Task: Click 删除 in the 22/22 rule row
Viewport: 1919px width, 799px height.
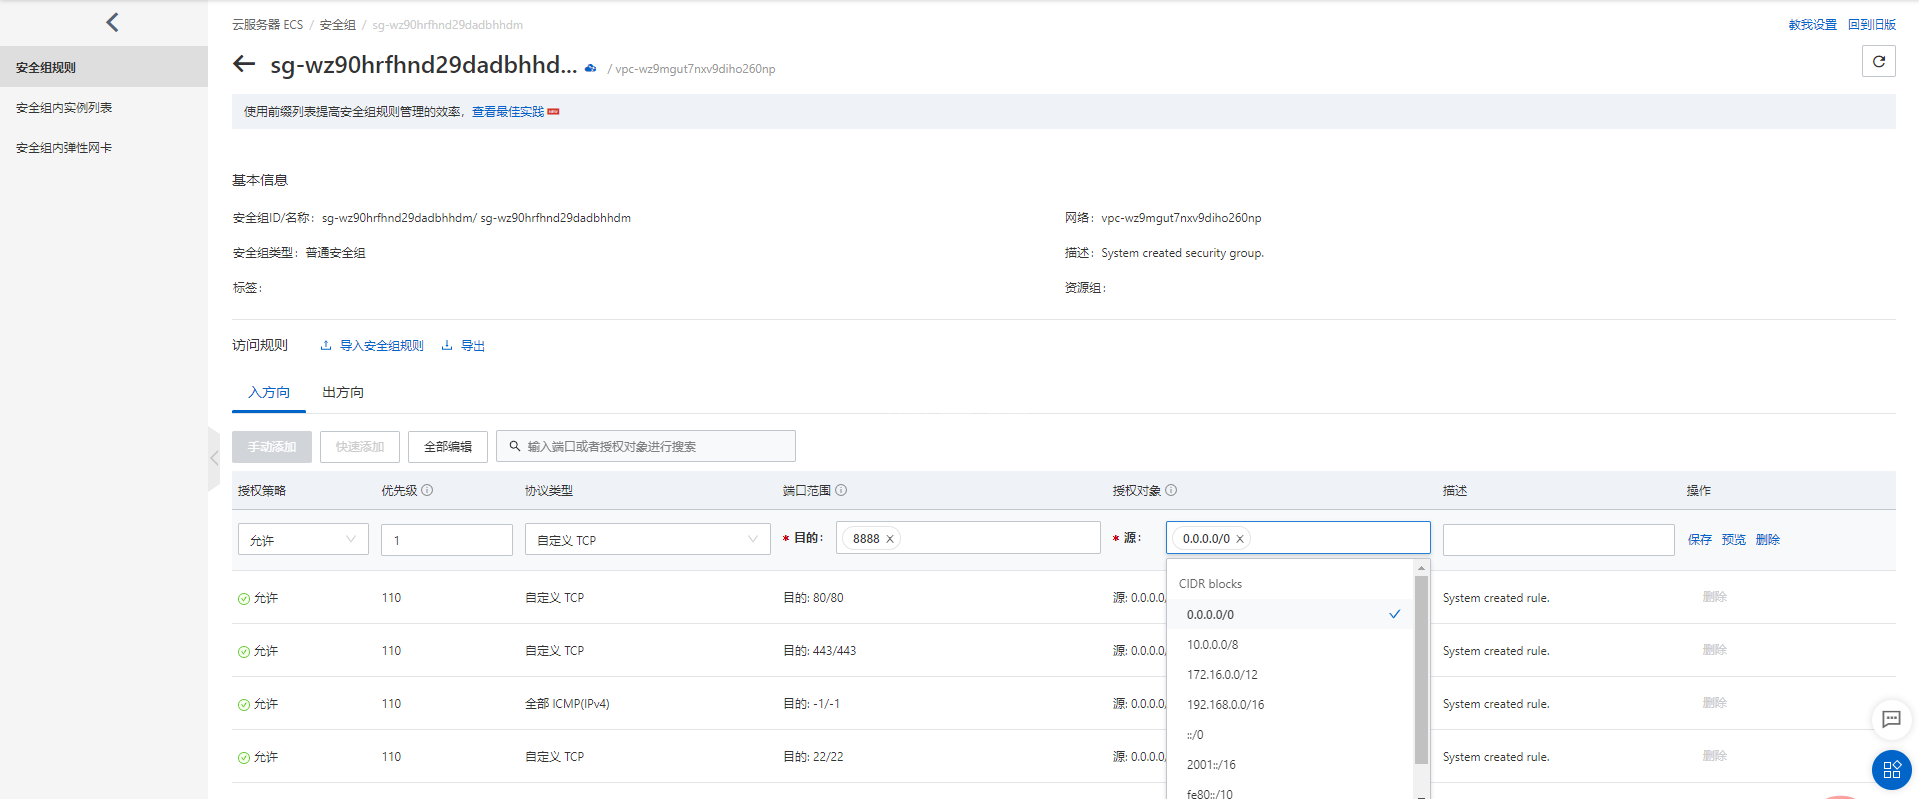Action: [x=1715, y=755]
